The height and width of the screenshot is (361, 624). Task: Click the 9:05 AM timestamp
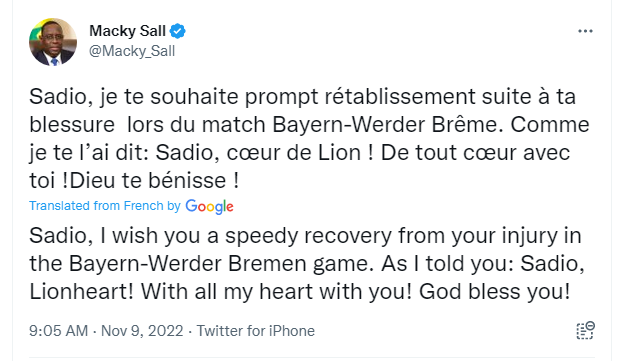[x=58, y=331]
